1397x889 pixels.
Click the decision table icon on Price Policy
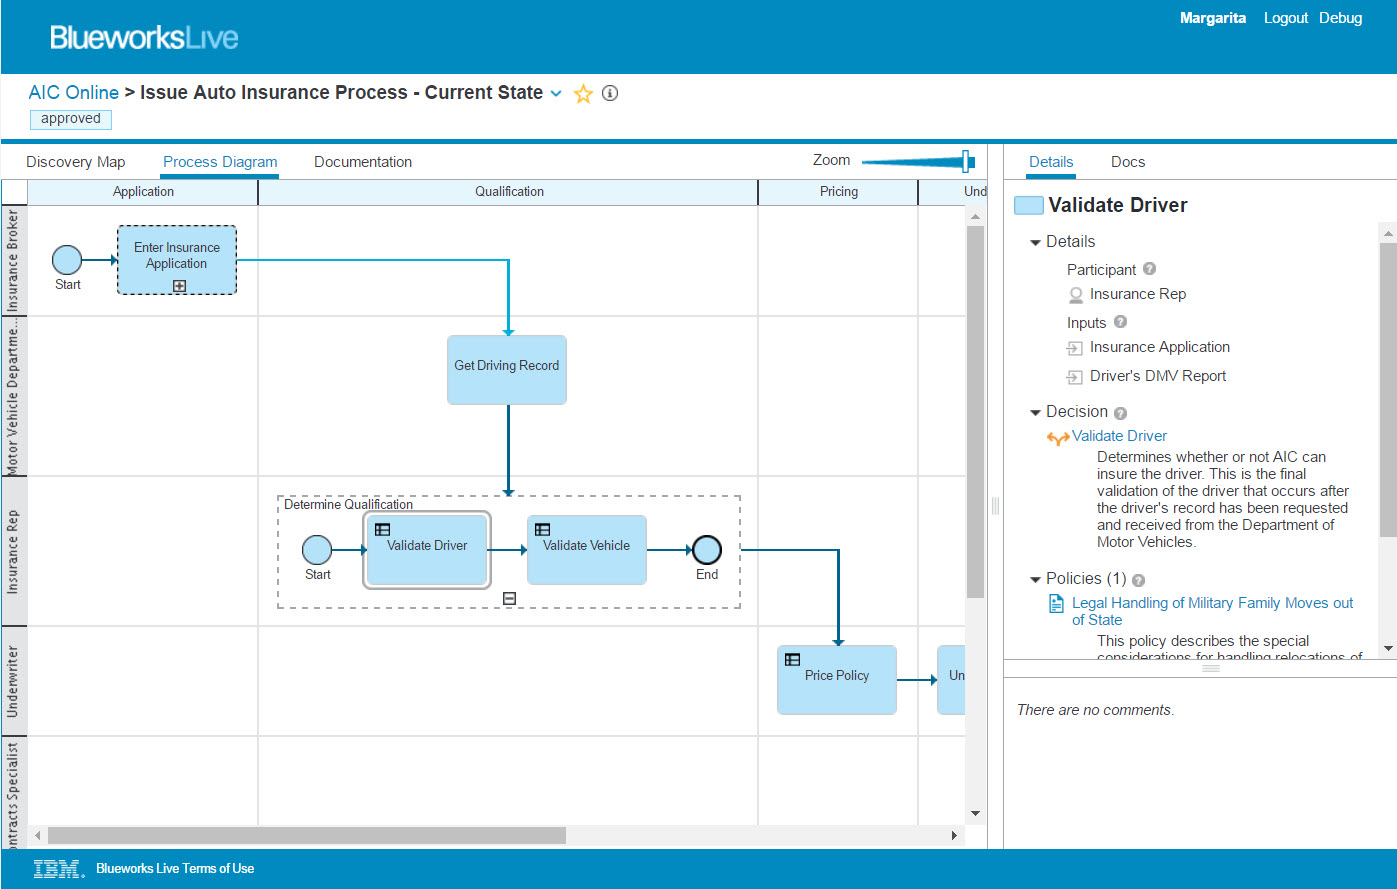(x=792, y=660)
